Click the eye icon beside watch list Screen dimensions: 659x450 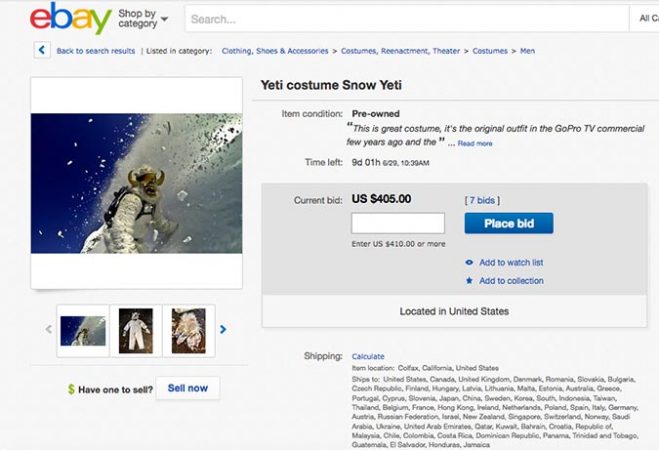pyautogui.click(x=469, y=262)
